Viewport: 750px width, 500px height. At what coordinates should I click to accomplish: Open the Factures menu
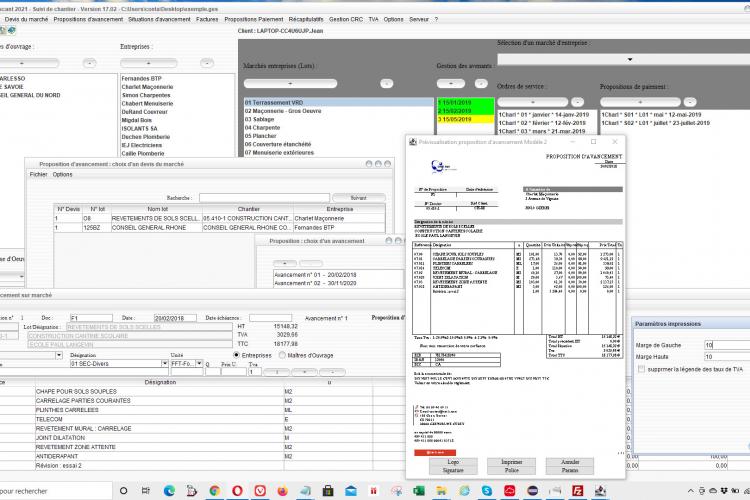pos(207,19)
